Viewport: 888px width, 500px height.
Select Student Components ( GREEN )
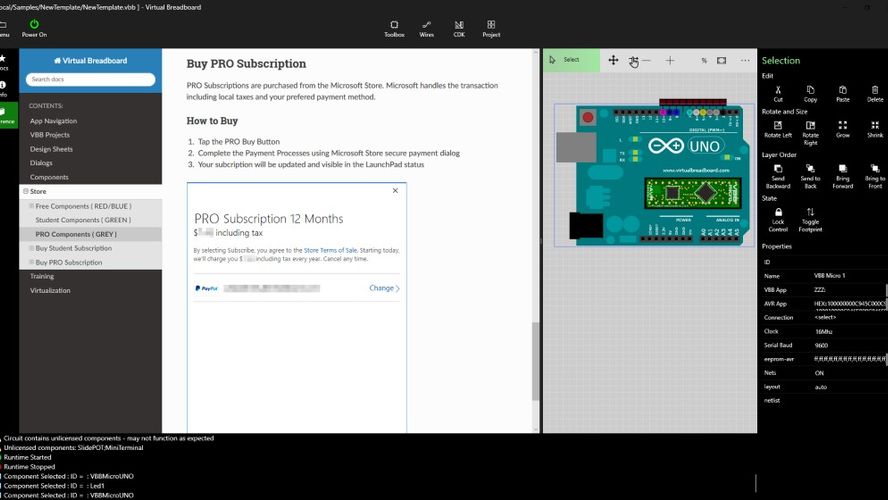pyautogui.click(x=83, y=220)
